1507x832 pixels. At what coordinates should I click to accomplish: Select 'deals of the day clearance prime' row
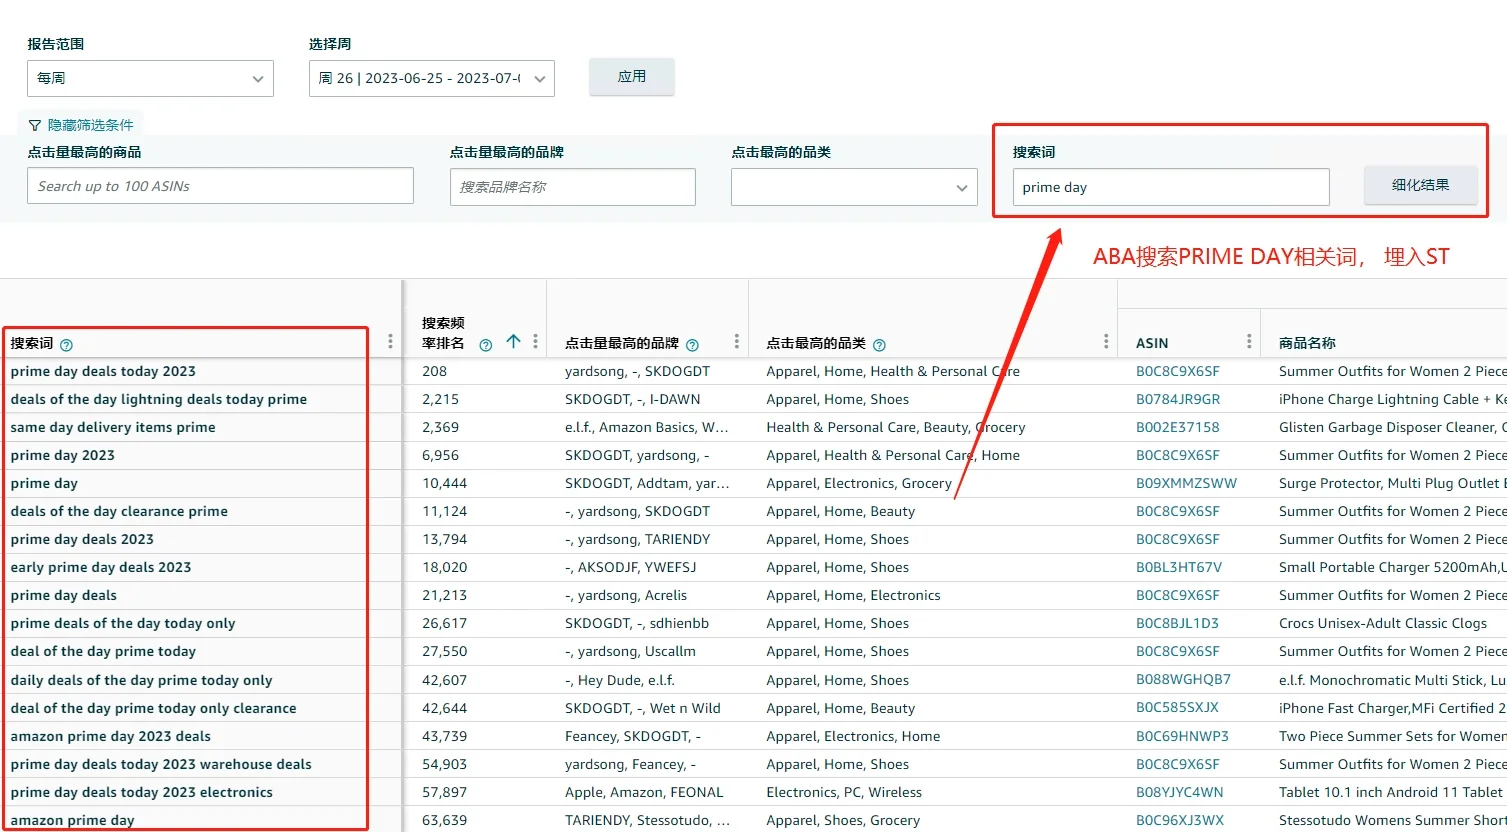[x=119, y=511]
